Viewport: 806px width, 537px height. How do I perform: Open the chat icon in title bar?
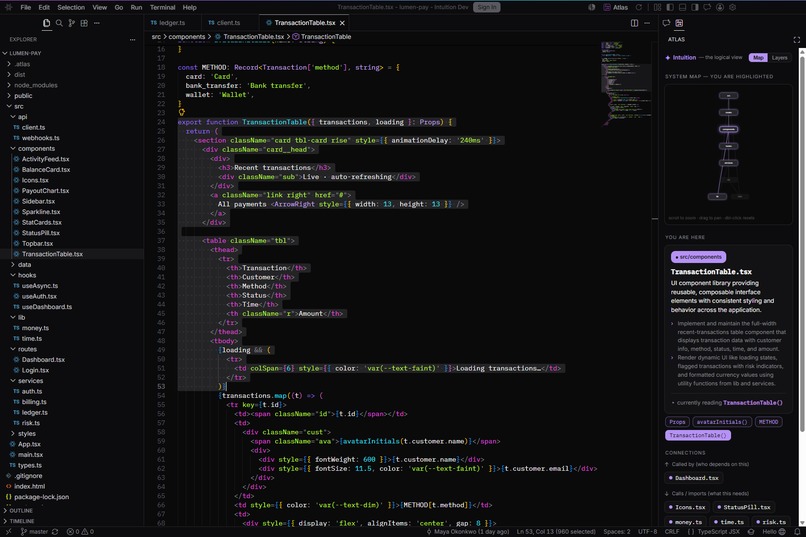pyautogui.click(x=707, y=7)
